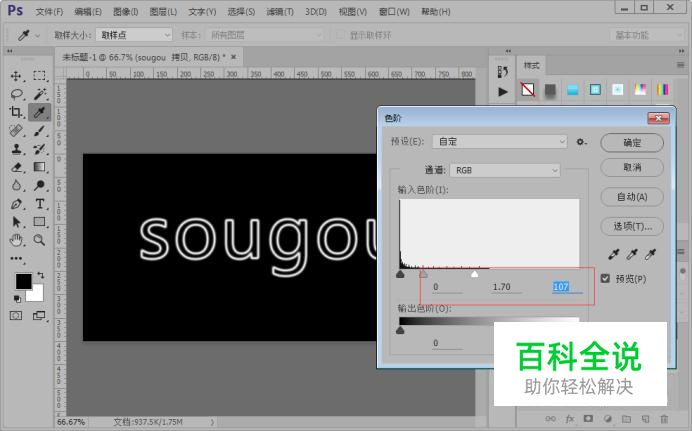Select the Rectangle shape tool
This screenshot has height=431, width=692.
(39, 222)
